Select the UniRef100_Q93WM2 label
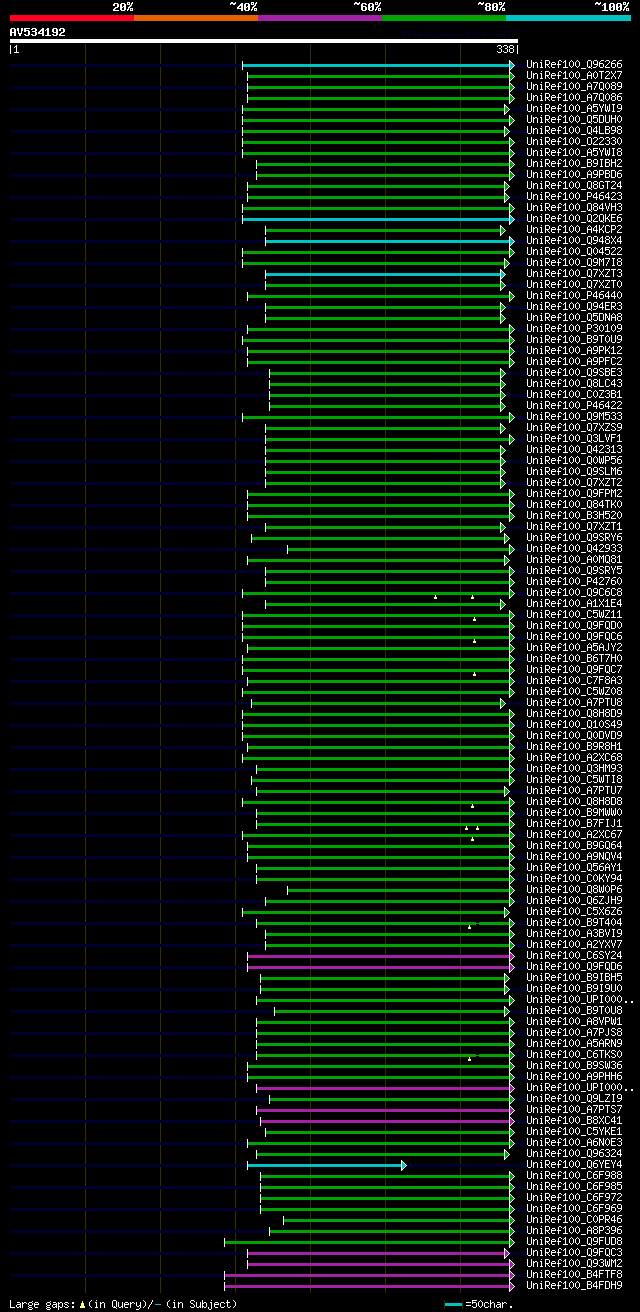The image size is (640, 1312). [x=574, y=1264]
